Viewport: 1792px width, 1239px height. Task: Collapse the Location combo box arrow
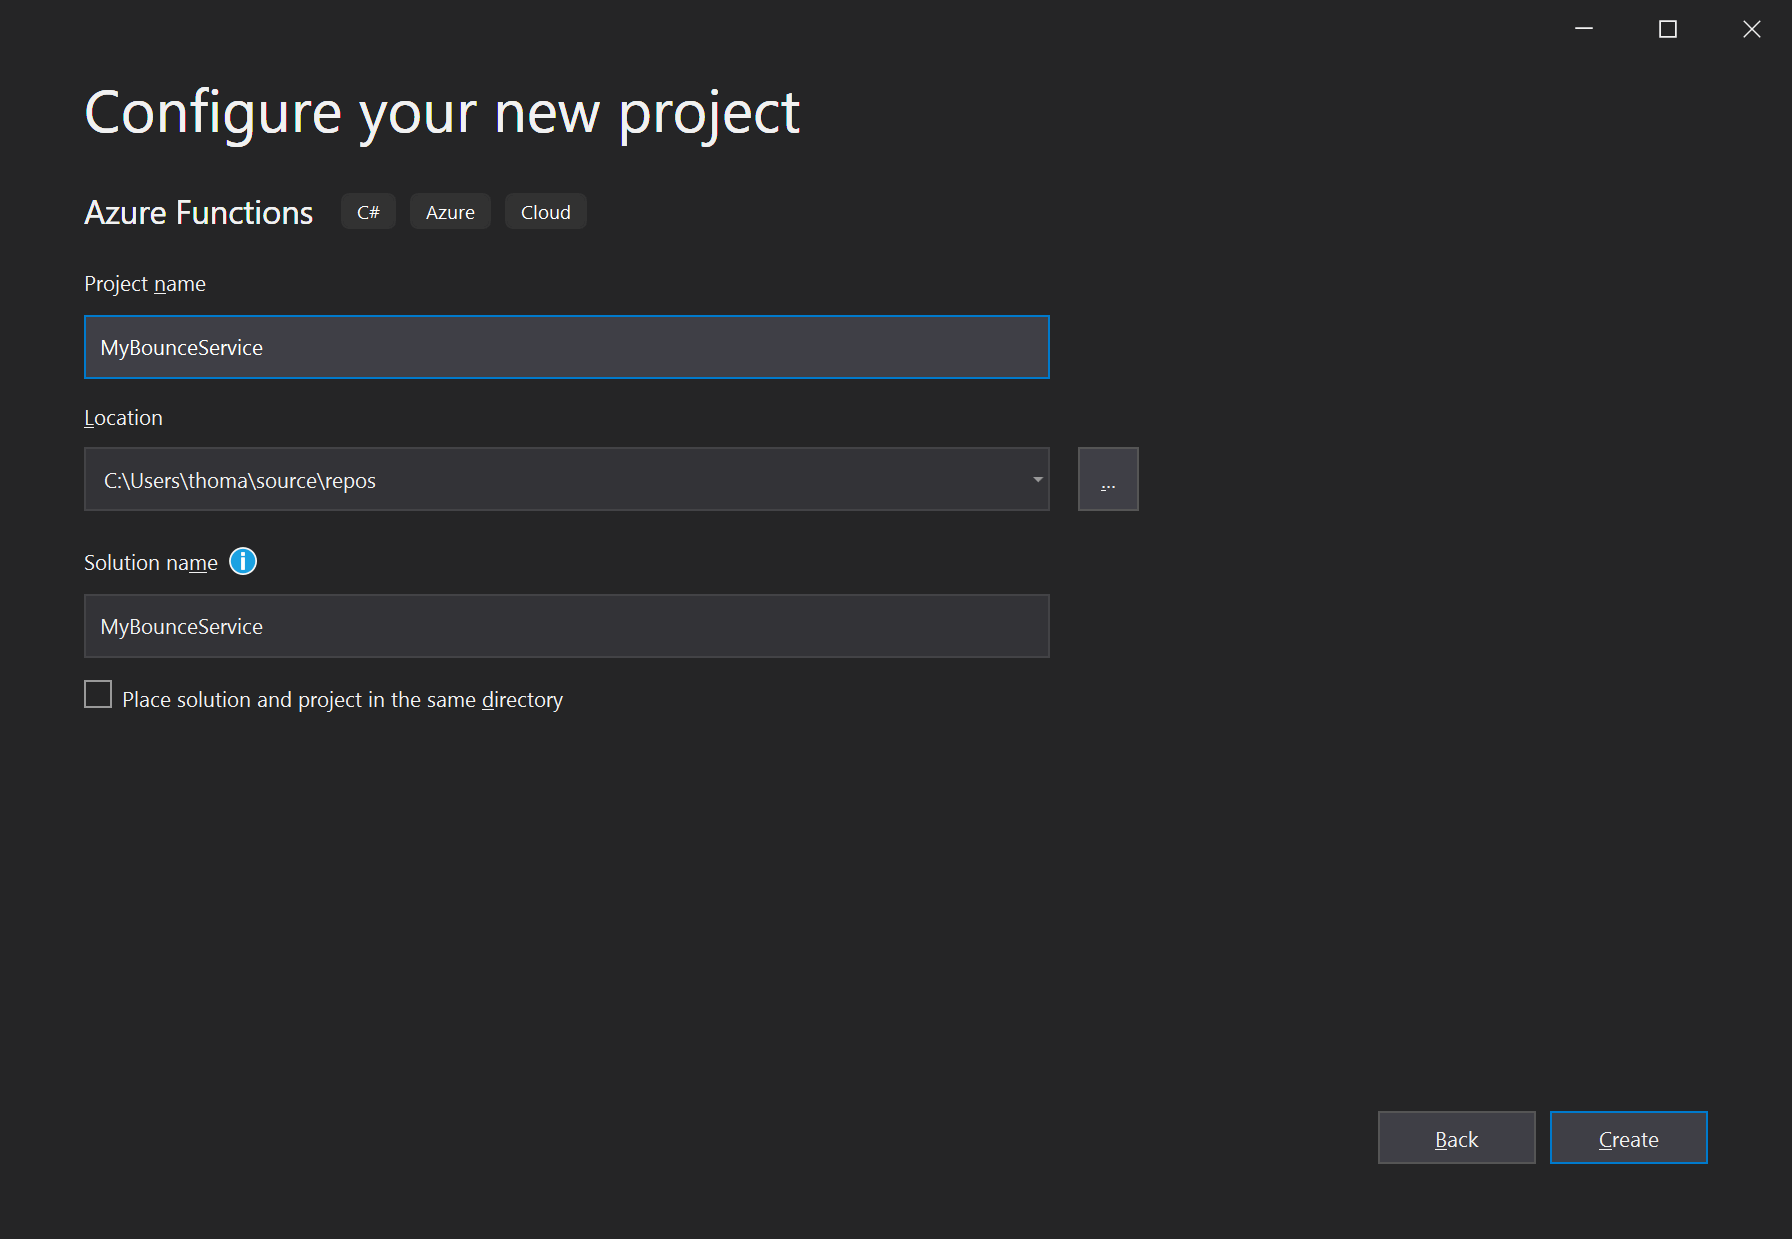[x=1036, y=479]
